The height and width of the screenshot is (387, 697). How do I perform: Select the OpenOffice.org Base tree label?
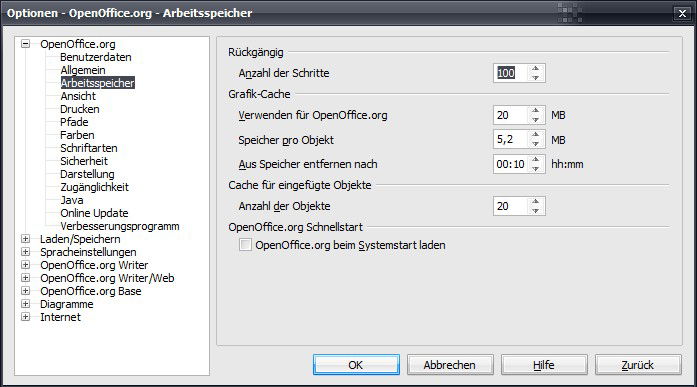tap(91, 291)
